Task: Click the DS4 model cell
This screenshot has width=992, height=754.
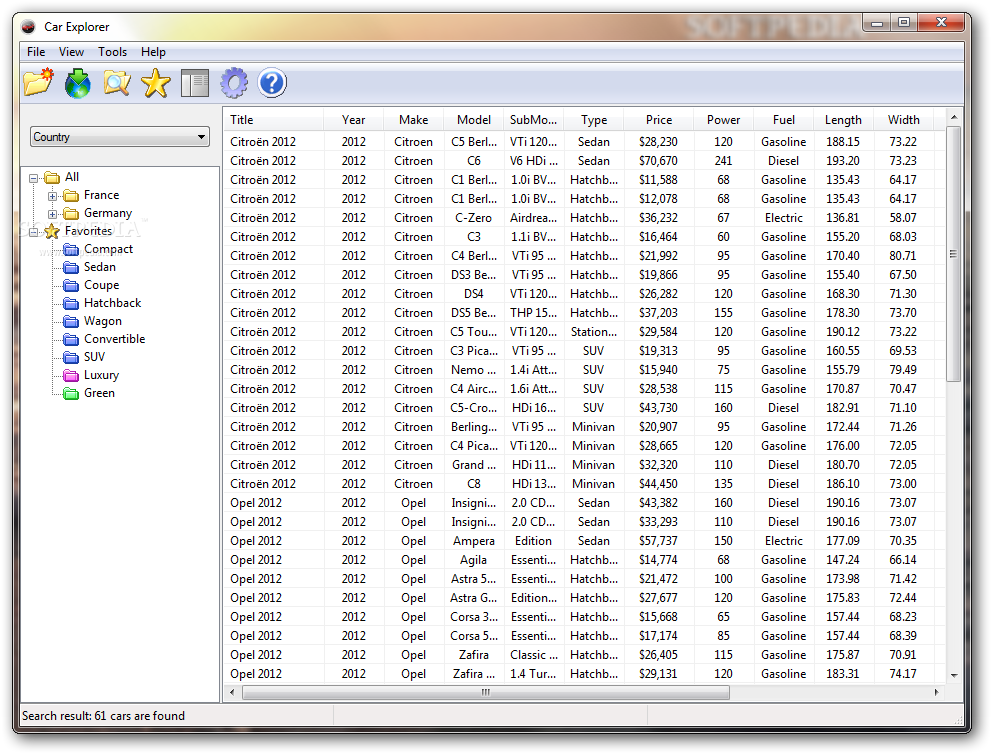Action: click(474, 294)
